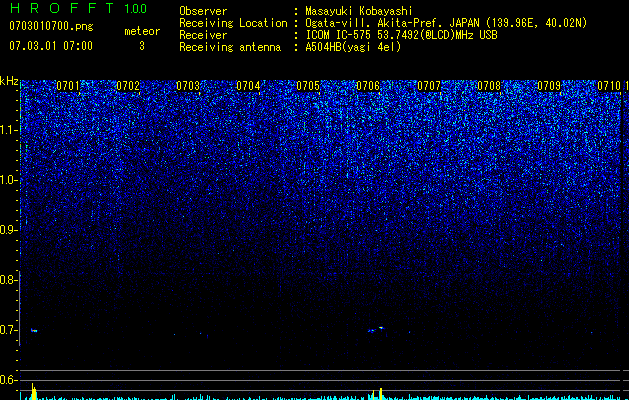Click the kHz axis unit label
The width and height of the screenshot is (629, 400).
point(9,81)
